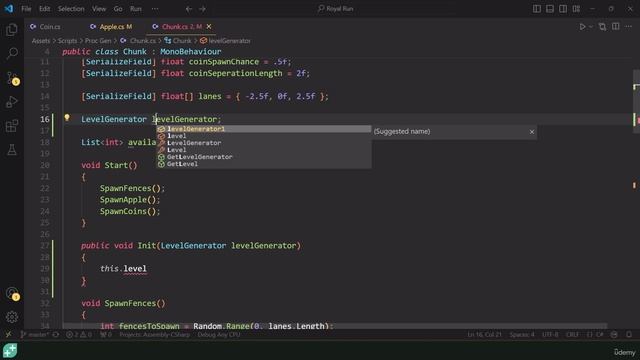
Task: Click Assets in the breadcrumb
Action: point(41,41)
